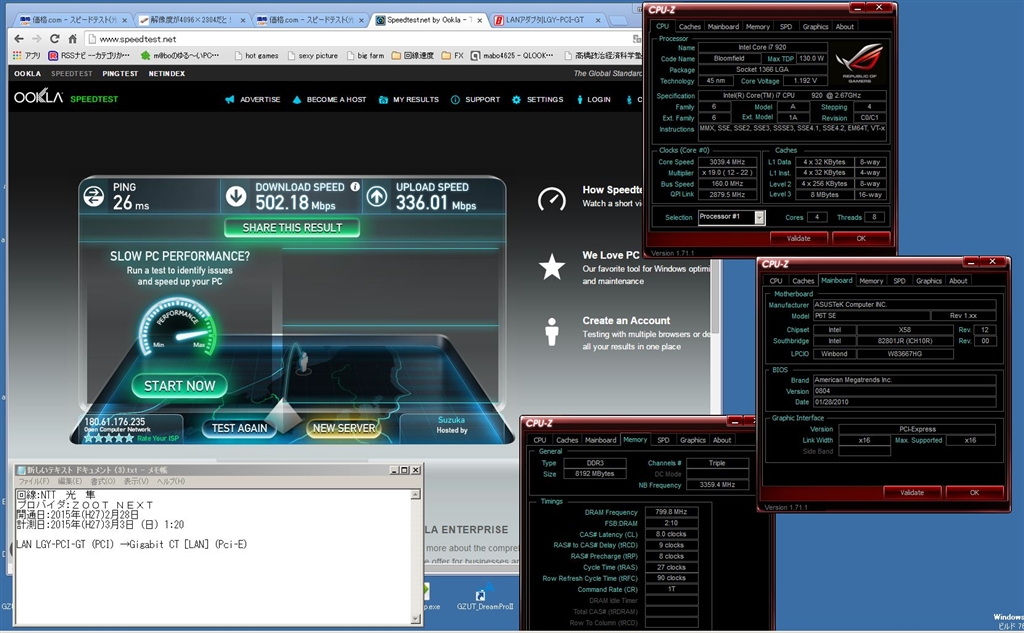The width and height of the screenshot is (1024, 633).
Task: Open the Graphics tab in top CPU-Z window
Action: click(x=815, y=27)
